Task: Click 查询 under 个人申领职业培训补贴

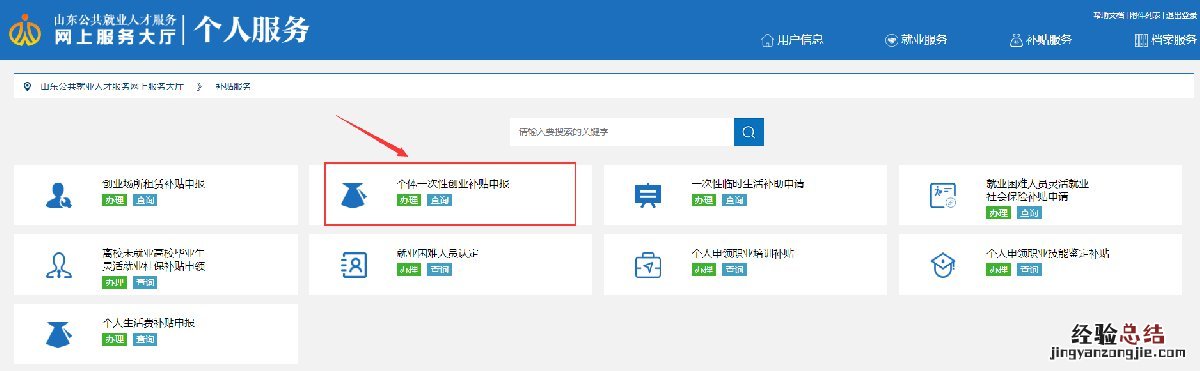Action: [734, 270]
